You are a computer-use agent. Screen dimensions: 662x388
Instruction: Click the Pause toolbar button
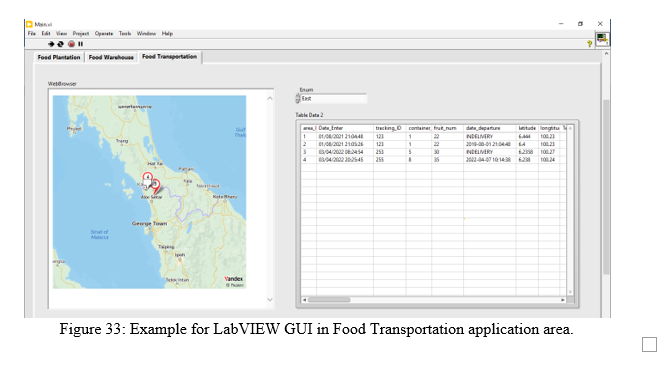coord(80,44)
